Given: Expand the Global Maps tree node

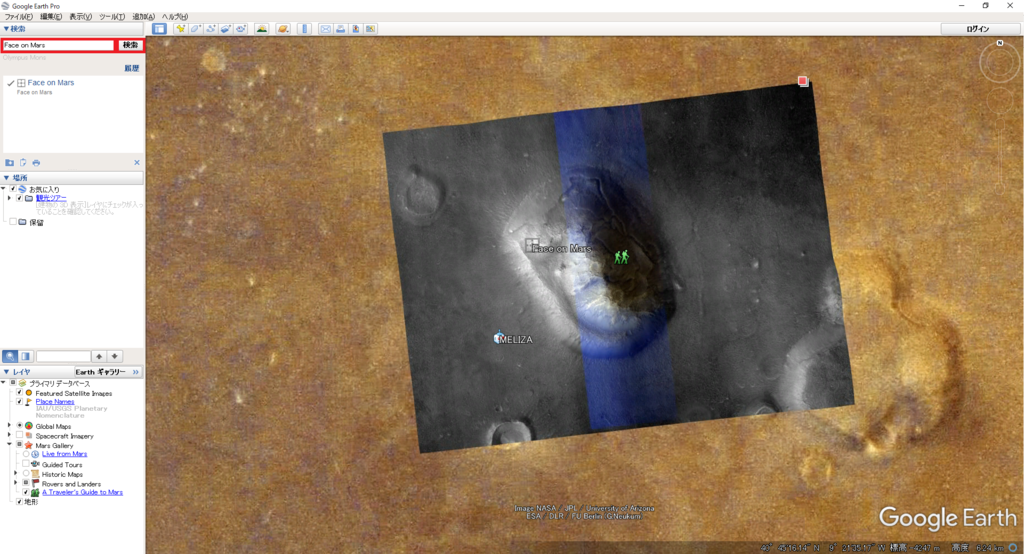Looking at the screenshot, I should click(x=10, y=426).
